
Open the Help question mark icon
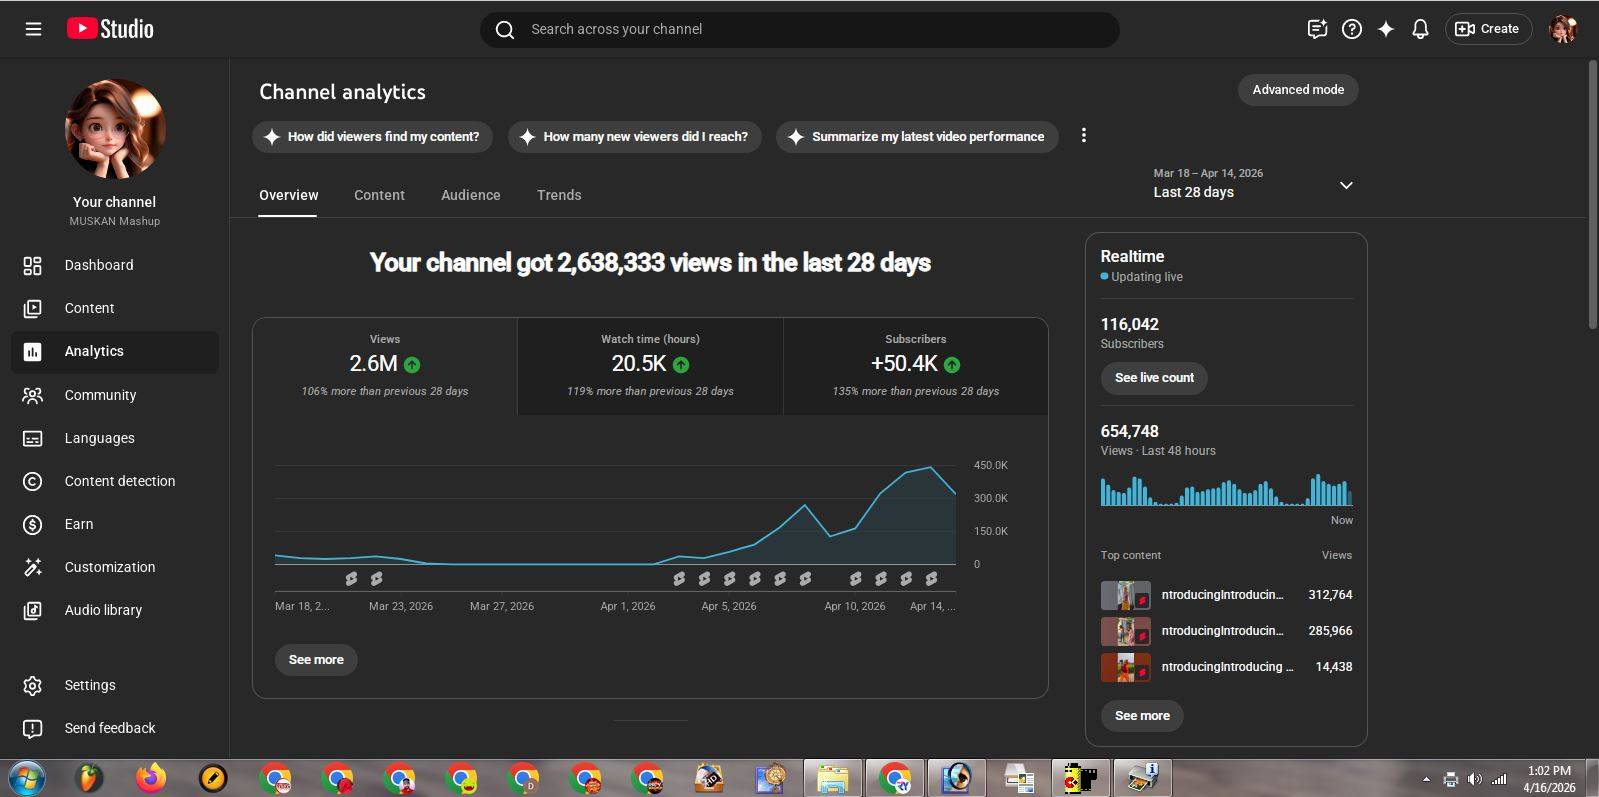coord(1351,29)
